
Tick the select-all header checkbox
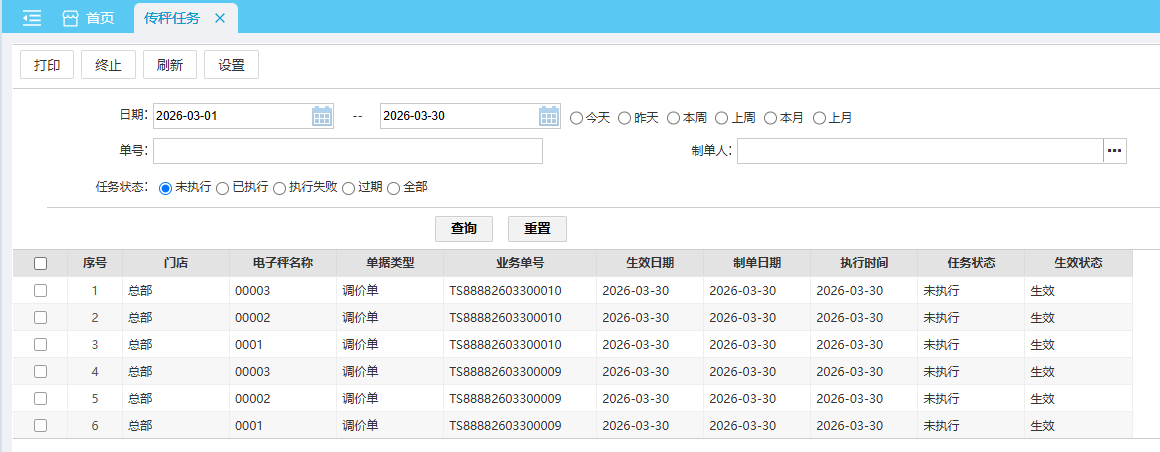(x=41, y=264)
